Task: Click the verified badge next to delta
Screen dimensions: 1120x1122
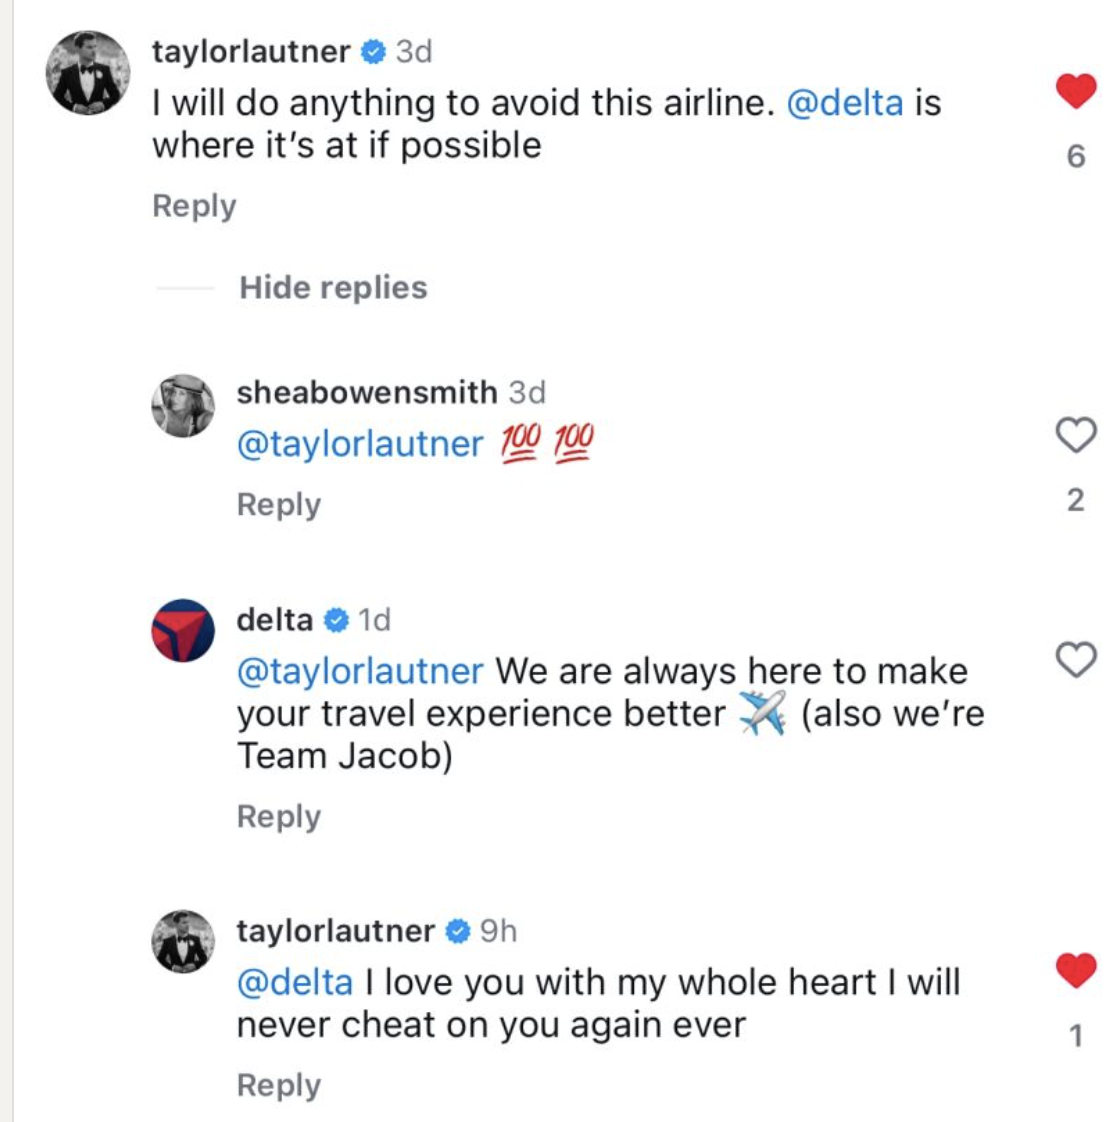Action: pyautogui.click(x=334, y=620)
